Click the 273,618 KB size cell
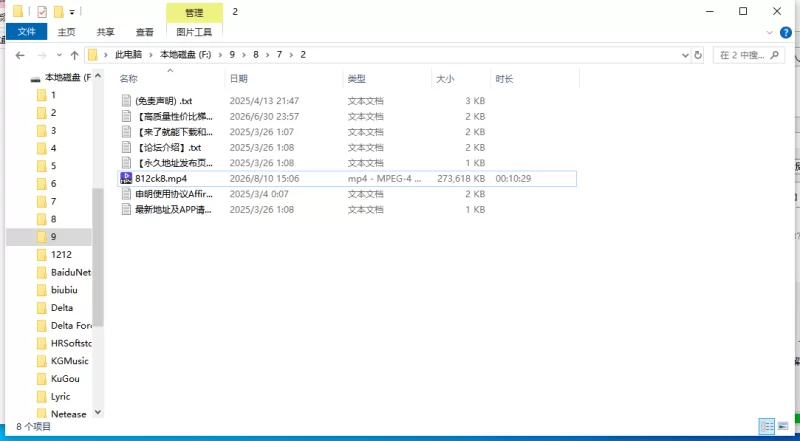Image resolution: width=800 pixels, height=441 pixels. coord(461,179)
